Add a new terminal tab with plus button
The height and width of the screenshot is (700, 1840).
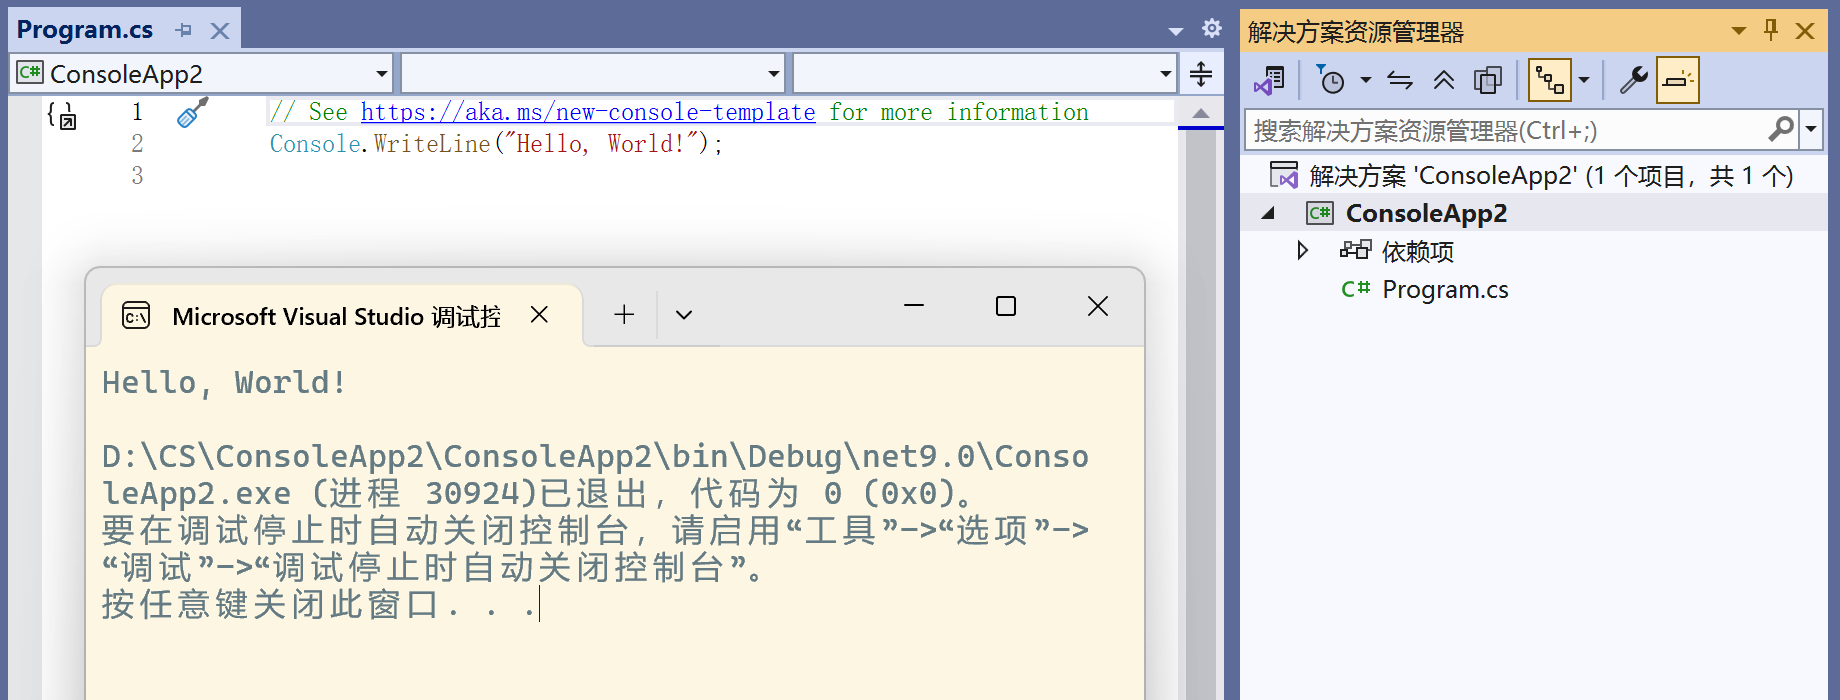click(x=624, y=314)
